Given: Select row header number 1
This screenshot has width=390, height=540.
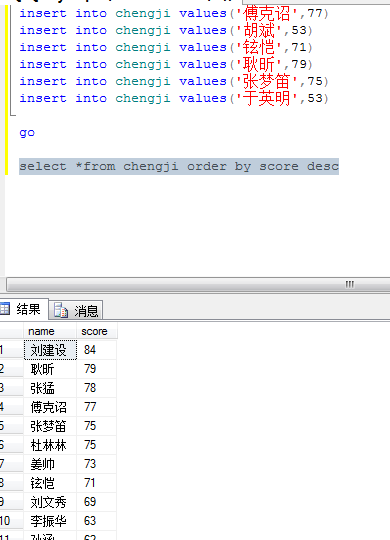Looking at the screenshot, I should (x=11, y=350).
